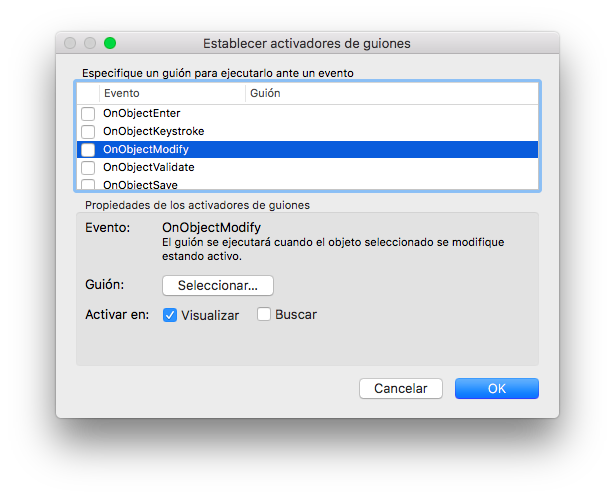This screenshot has height=498, width=615.
Task: Open the Seleccionar... script chooser
Action: pos(218,285)
